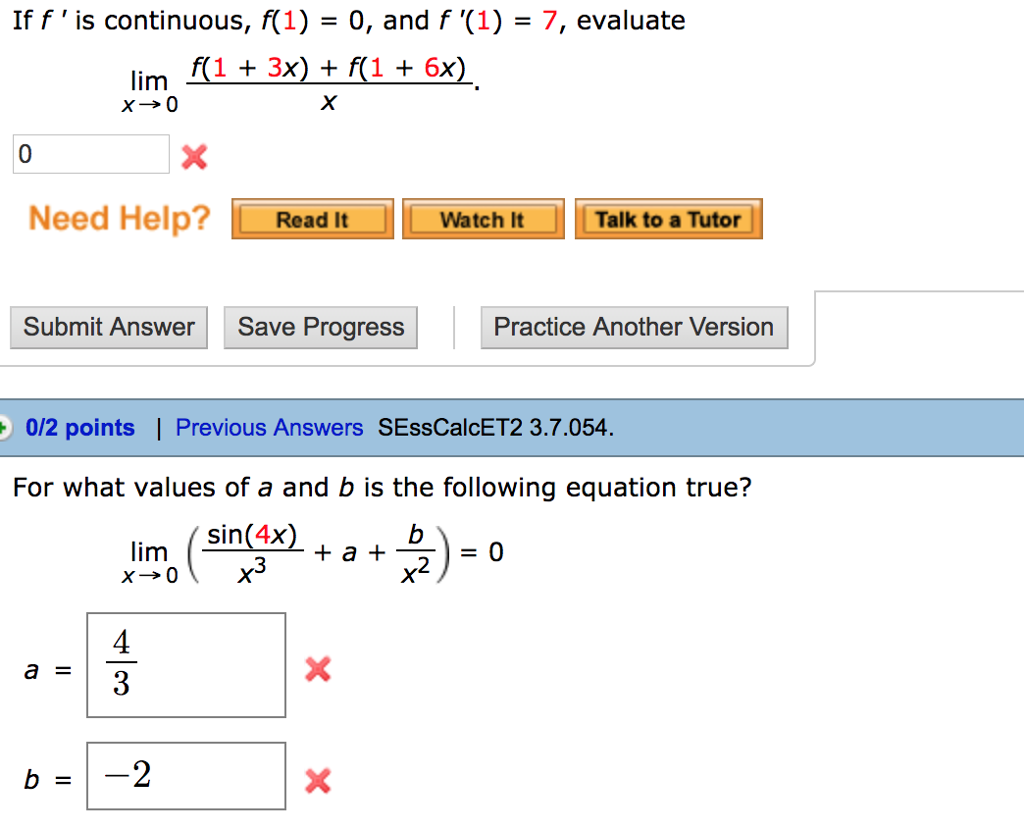Image resolution: width=1024 pixels, height=830 pixels.
Task: Submit Answer for grading
Action: pyautogui.click(x=108, y=327)
